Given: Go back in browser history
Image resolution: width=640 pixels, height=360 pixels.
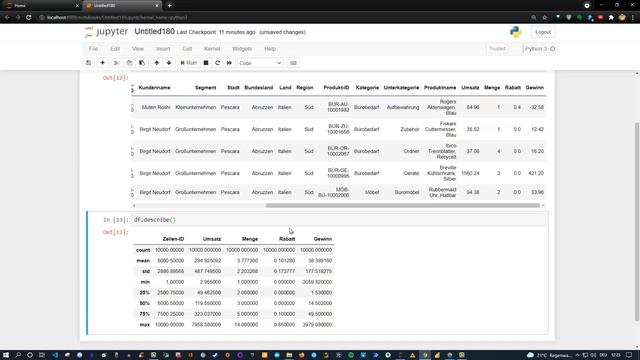Looking at the screenshot, I should pos(7,18).
